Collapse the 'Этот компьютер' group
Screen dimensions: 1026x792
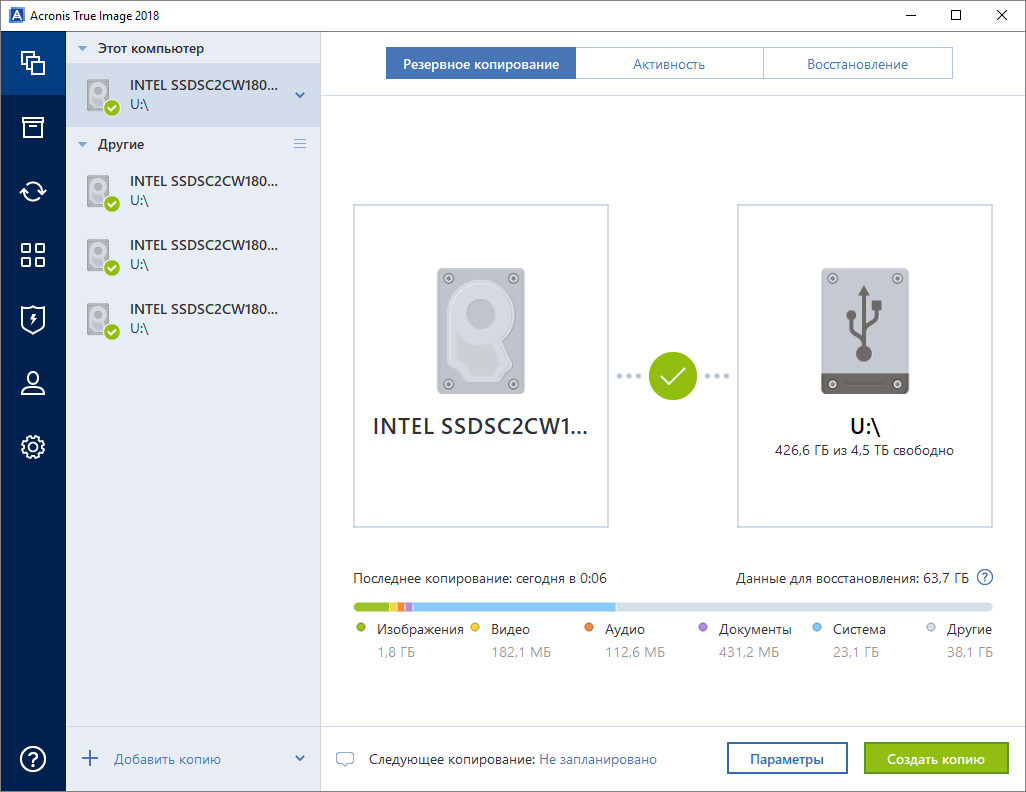(x=83, y=48)
